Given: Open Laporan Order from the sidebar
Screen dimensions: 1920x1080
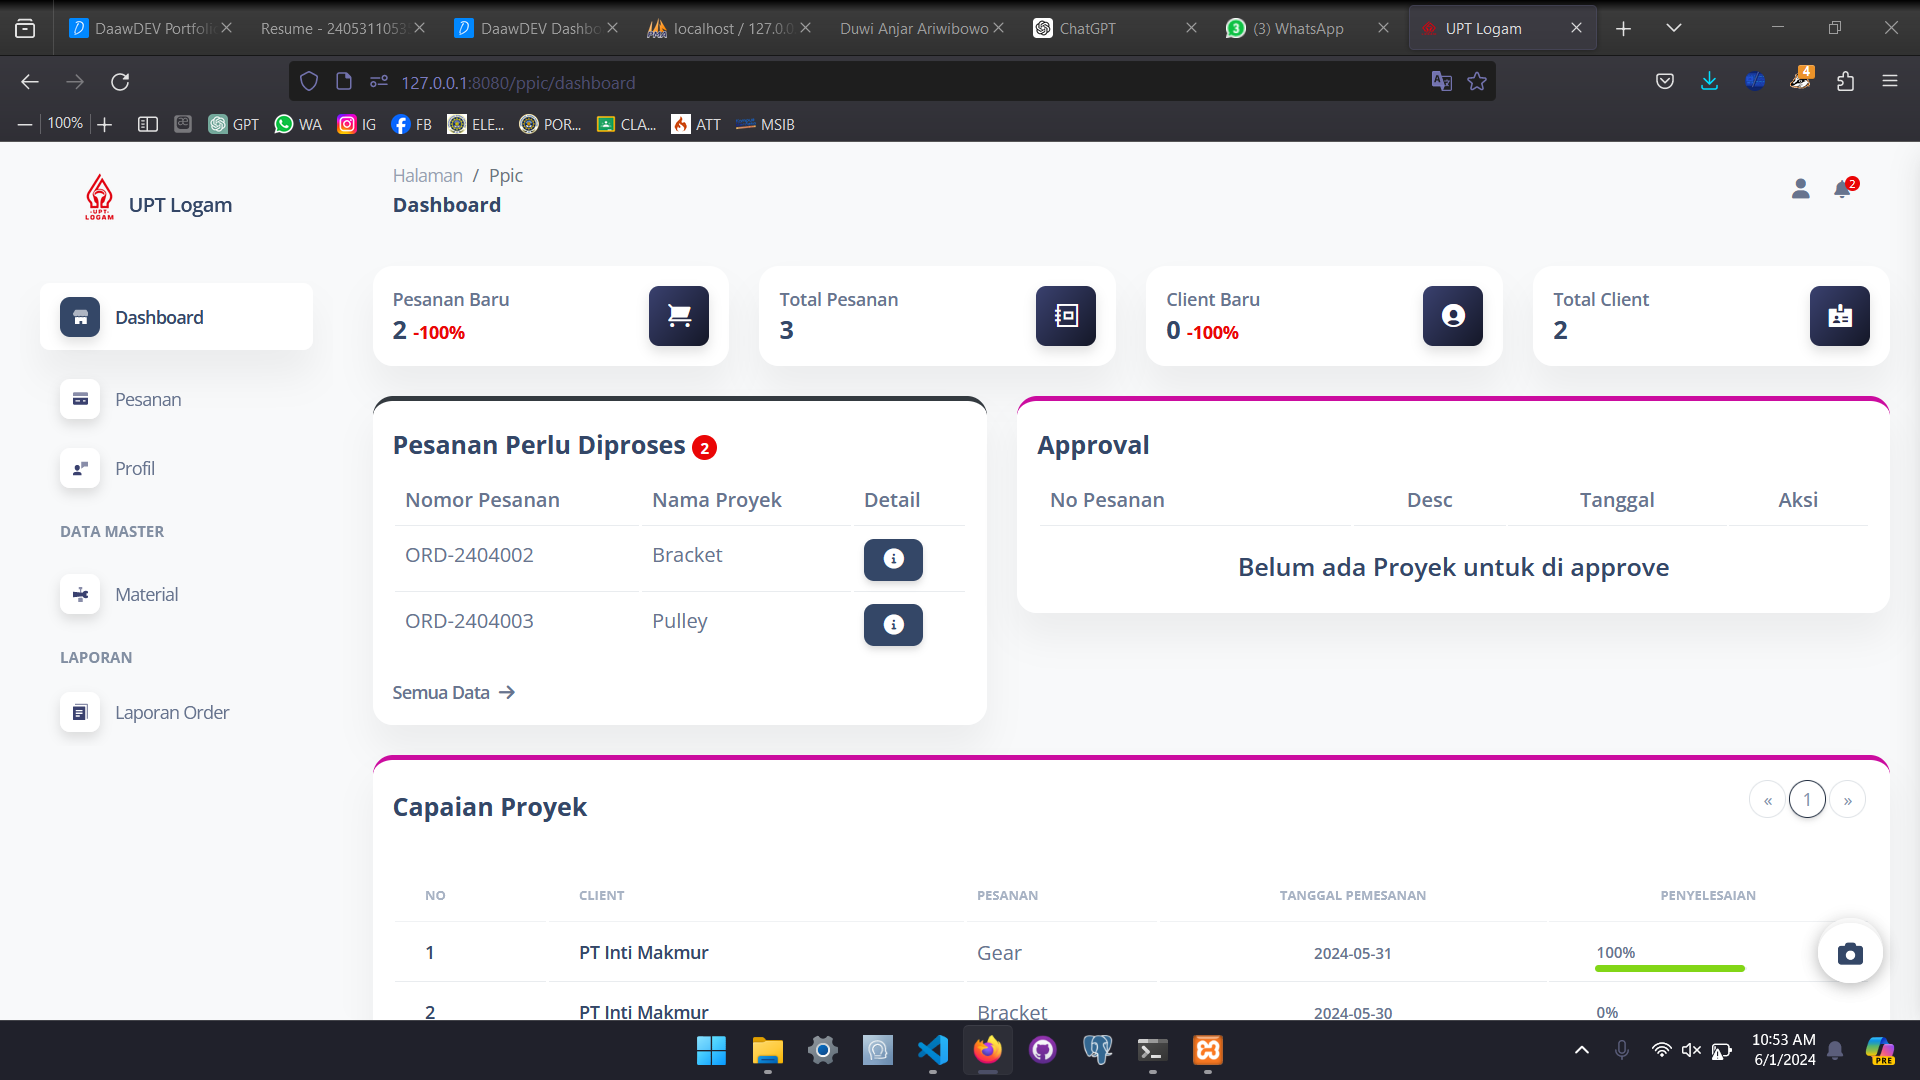Looking at the screenshot, I should pos(171,712).
